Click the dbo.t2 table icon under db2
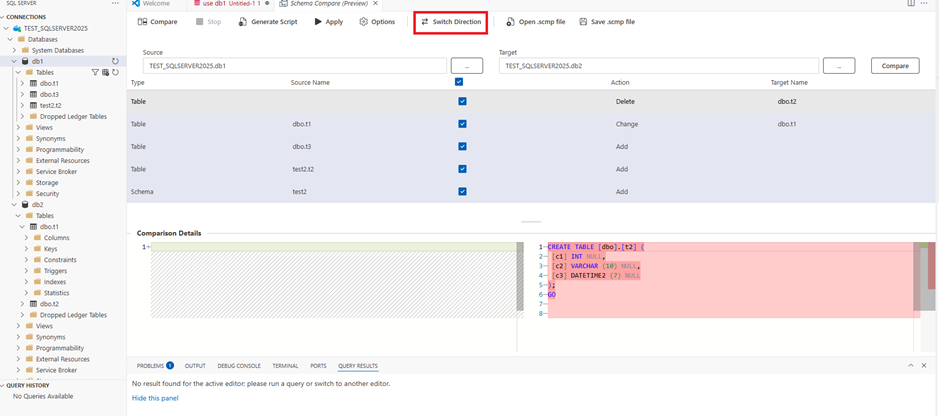 click(34, 304)
